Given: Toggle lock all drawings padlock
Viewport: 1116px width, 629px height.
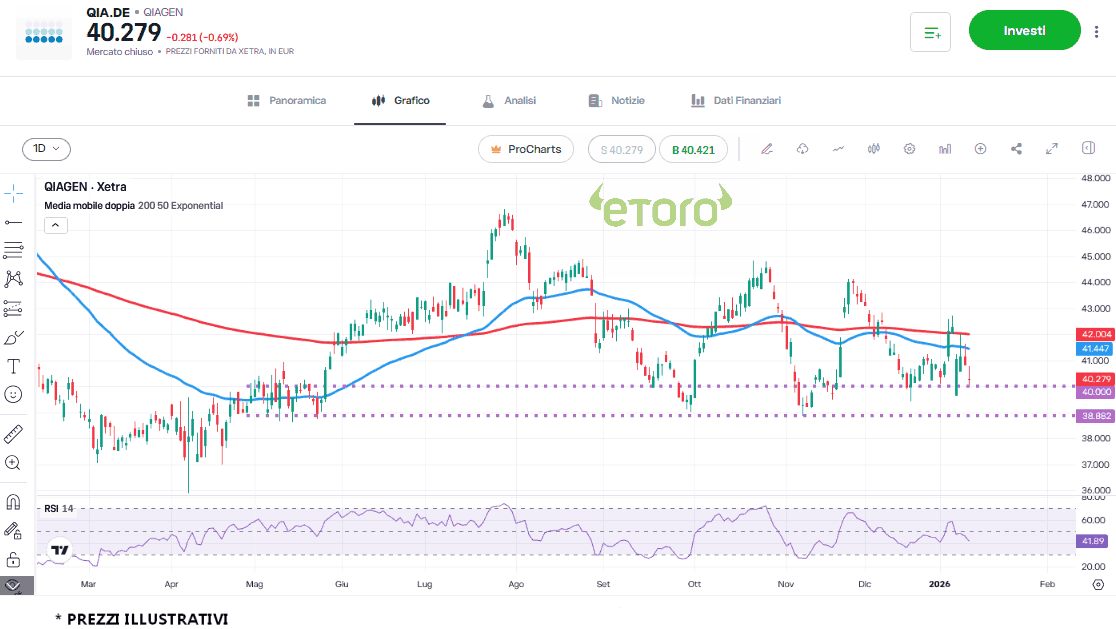Looking at the screenshot, I should [14, 559].
